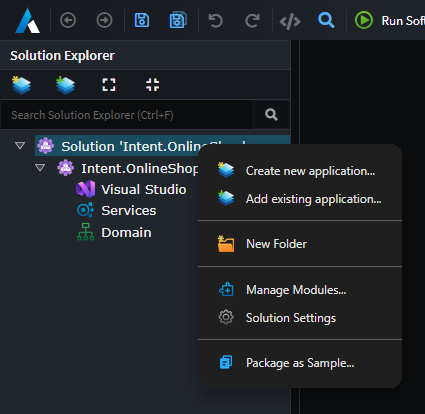Viewport: 425px width, 414px height.
Task: Redo the last undone change
Action: [252, 21]
